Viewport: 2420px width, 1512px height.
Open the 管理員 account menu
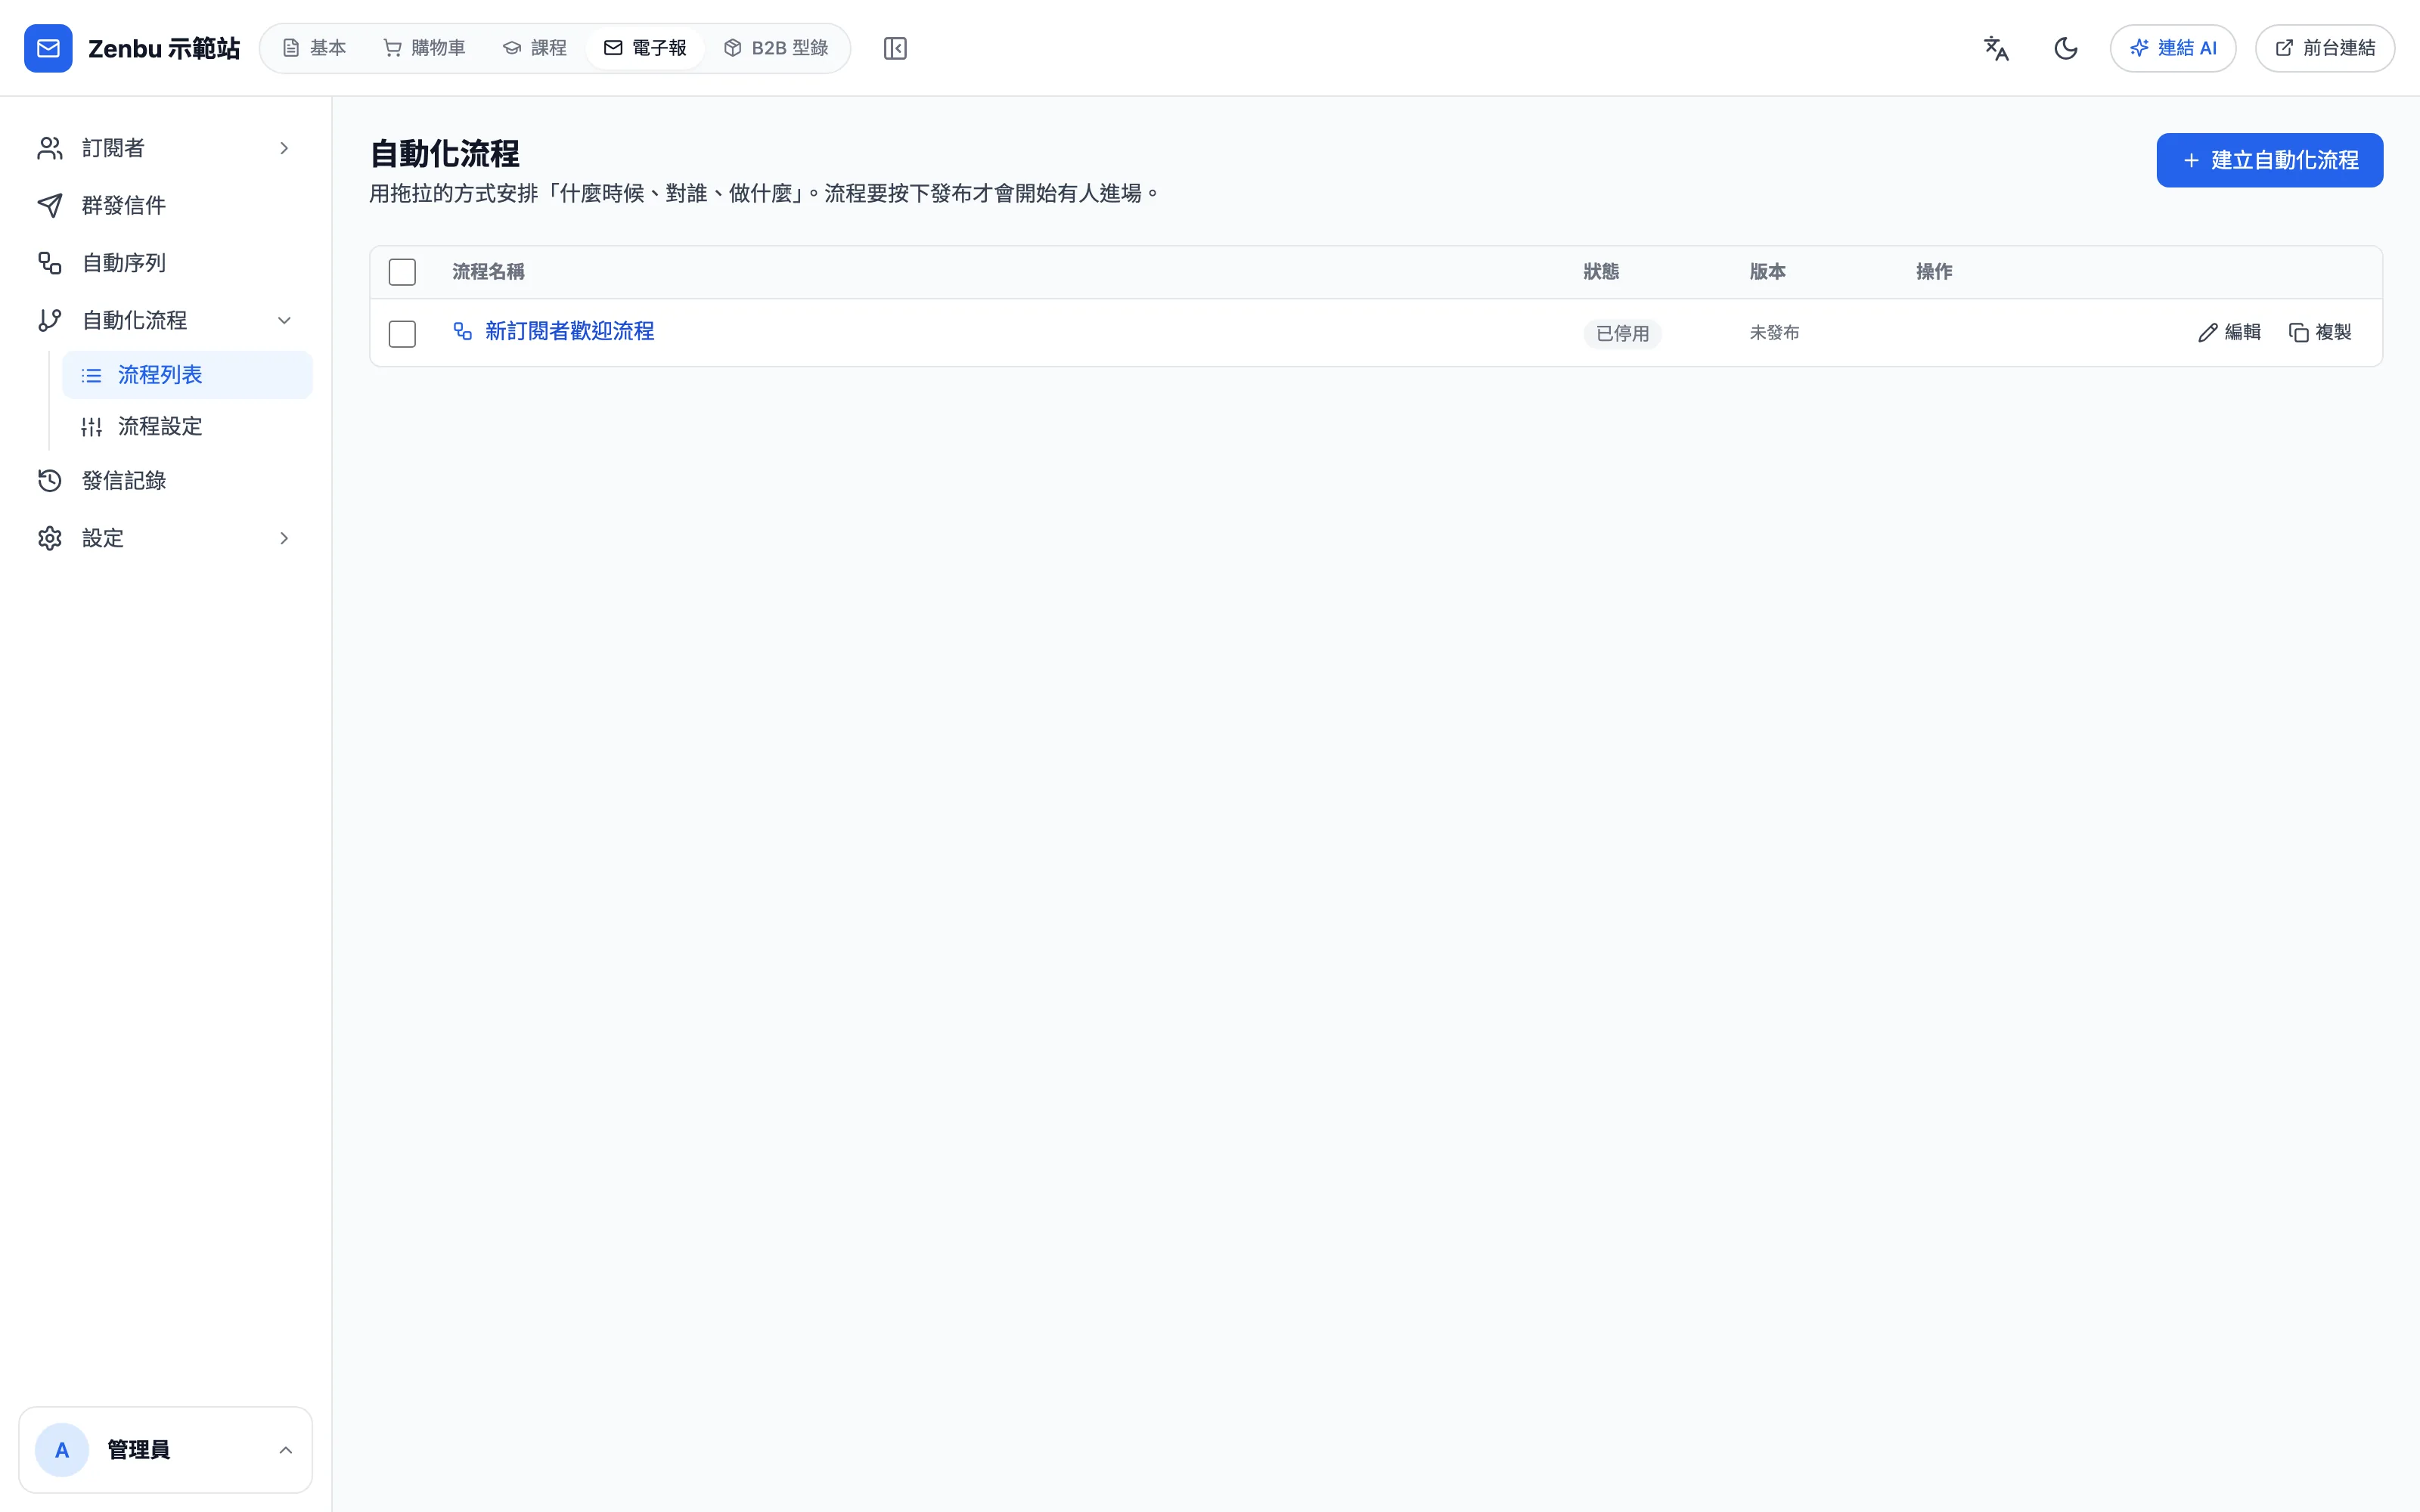pos(165,1450)
